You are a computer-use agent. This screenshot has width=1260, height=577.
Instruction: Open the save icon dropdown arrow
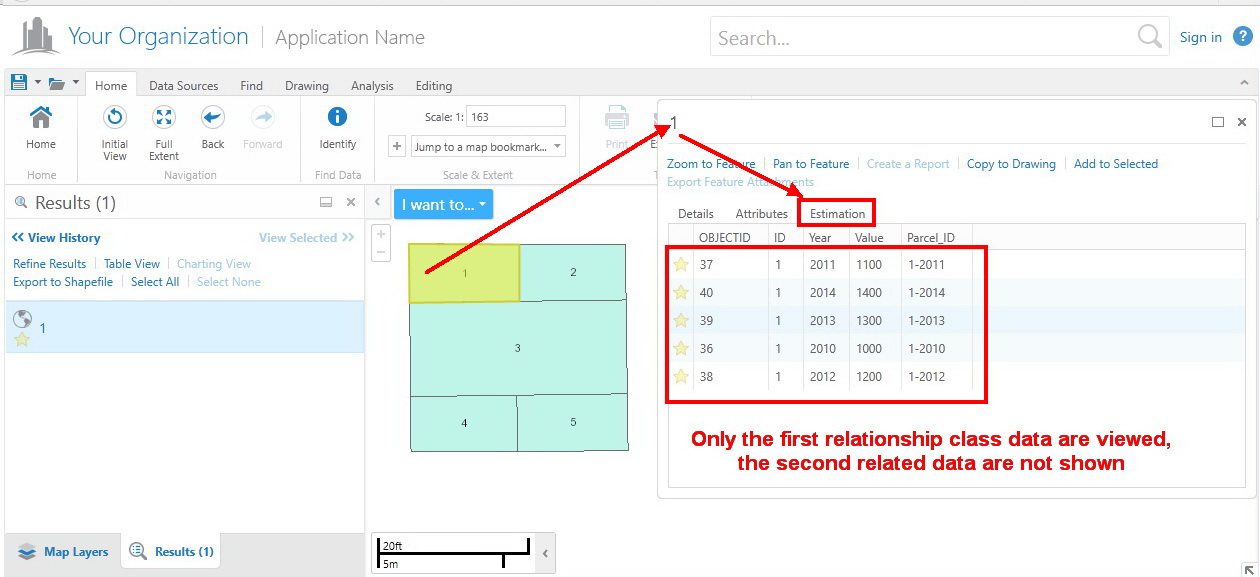coord(38,83)
